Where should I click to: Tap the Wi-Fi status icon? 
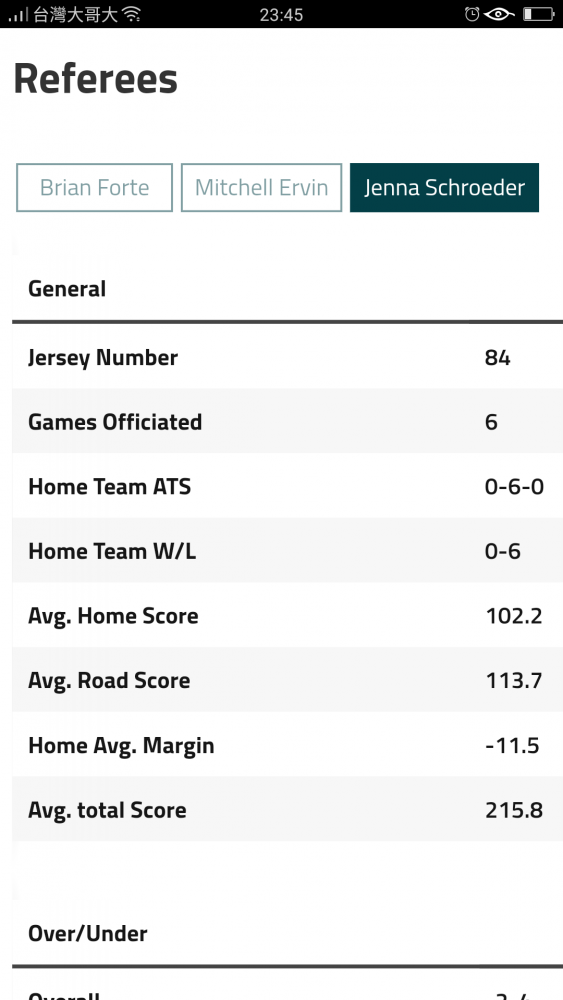[131, 14]
